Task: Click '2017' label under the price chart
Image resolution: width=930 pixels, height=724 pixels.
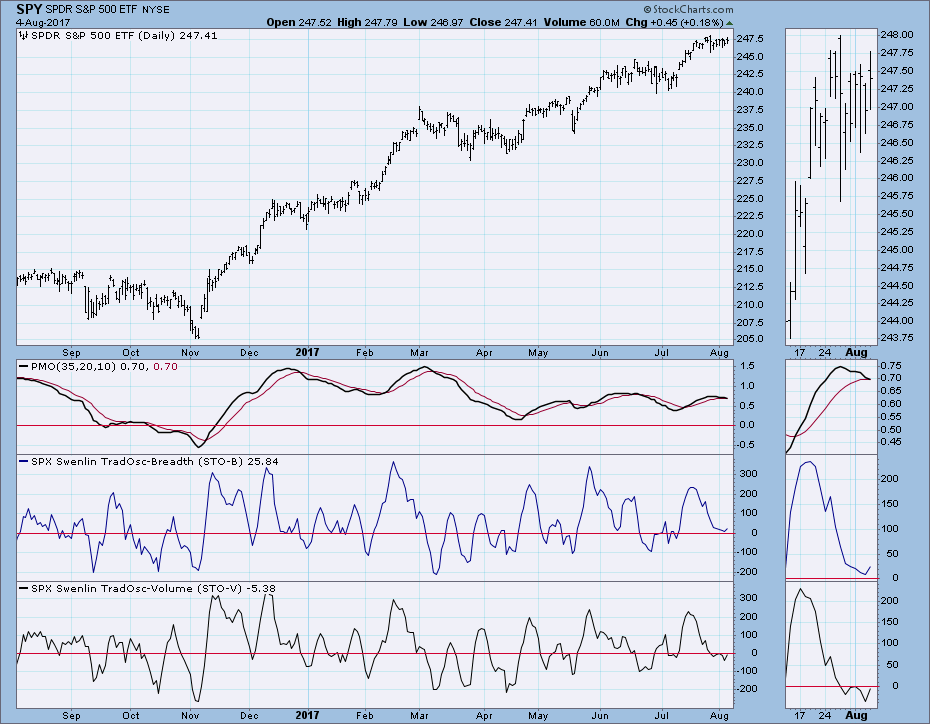Action: pyautogui.click(x=307, y=352)
